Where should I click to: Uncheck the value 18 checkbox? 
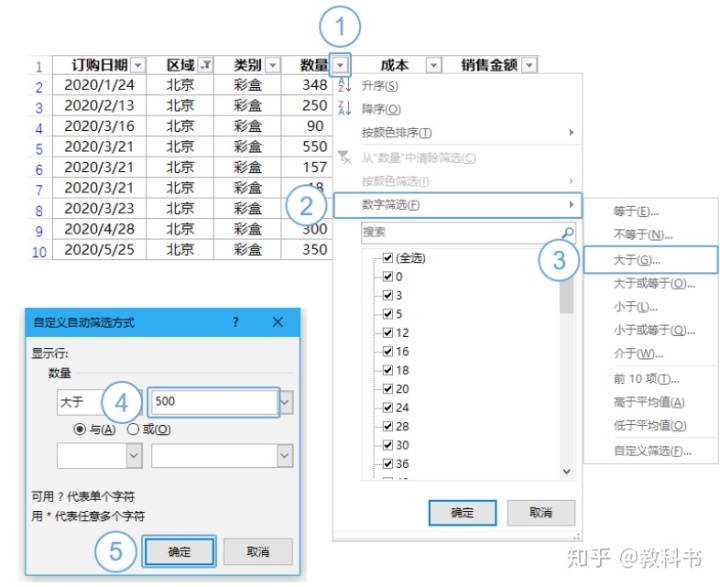click(388, 370)
